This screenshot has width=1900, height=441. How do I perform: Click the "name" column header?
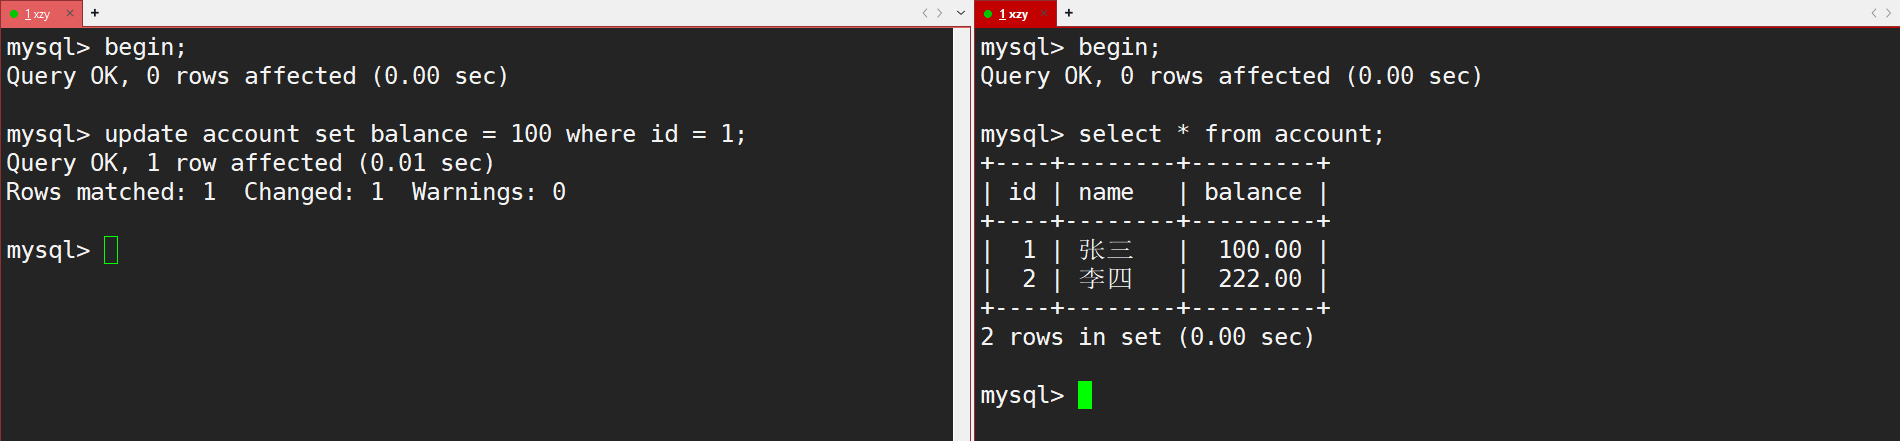click(x=1106, y=192)
